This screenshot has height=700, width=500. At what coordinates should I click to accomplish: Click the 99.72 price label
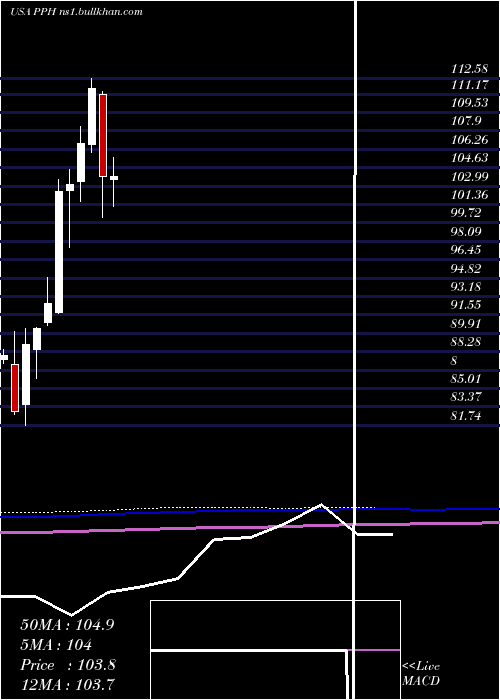click(x=466, y=212)
